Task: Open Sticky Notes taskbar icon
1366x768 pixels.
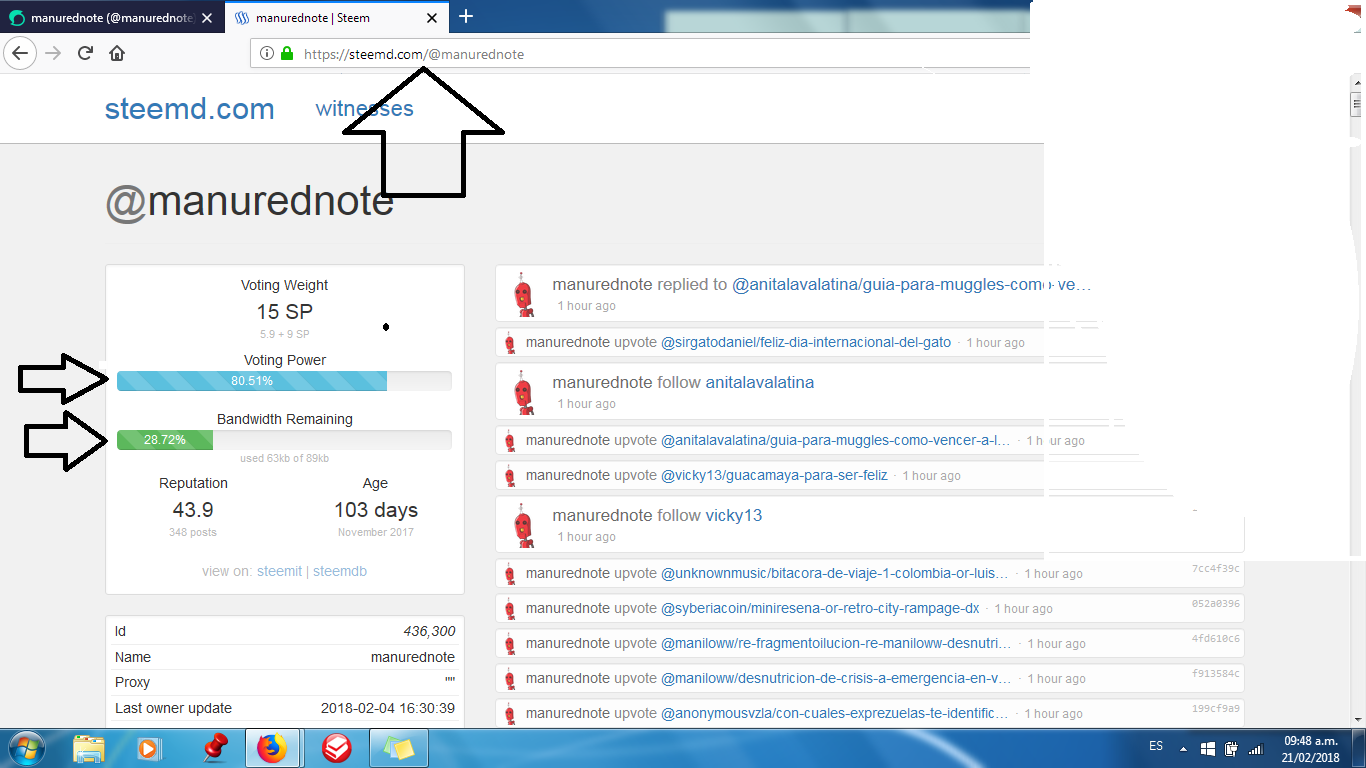Action: [399, 748]
